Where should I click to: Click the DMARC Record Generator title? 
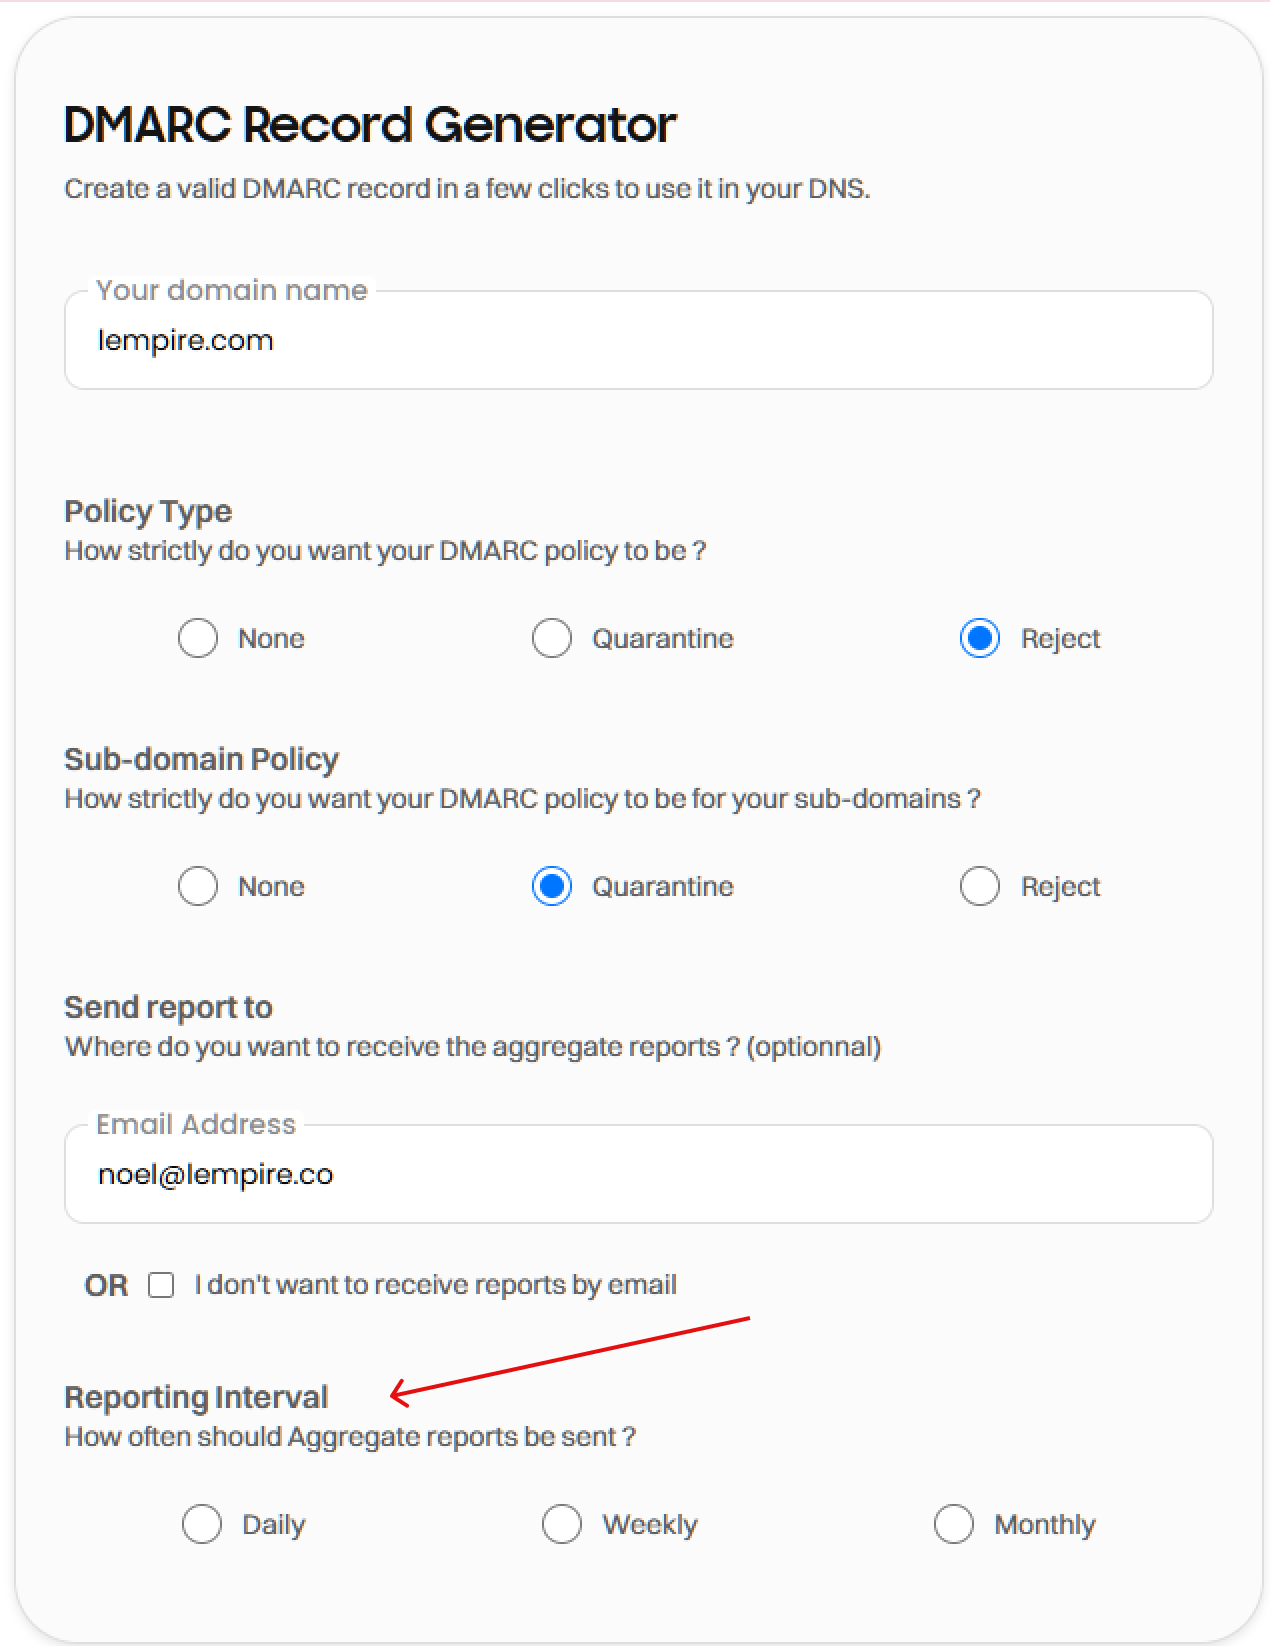370,125
